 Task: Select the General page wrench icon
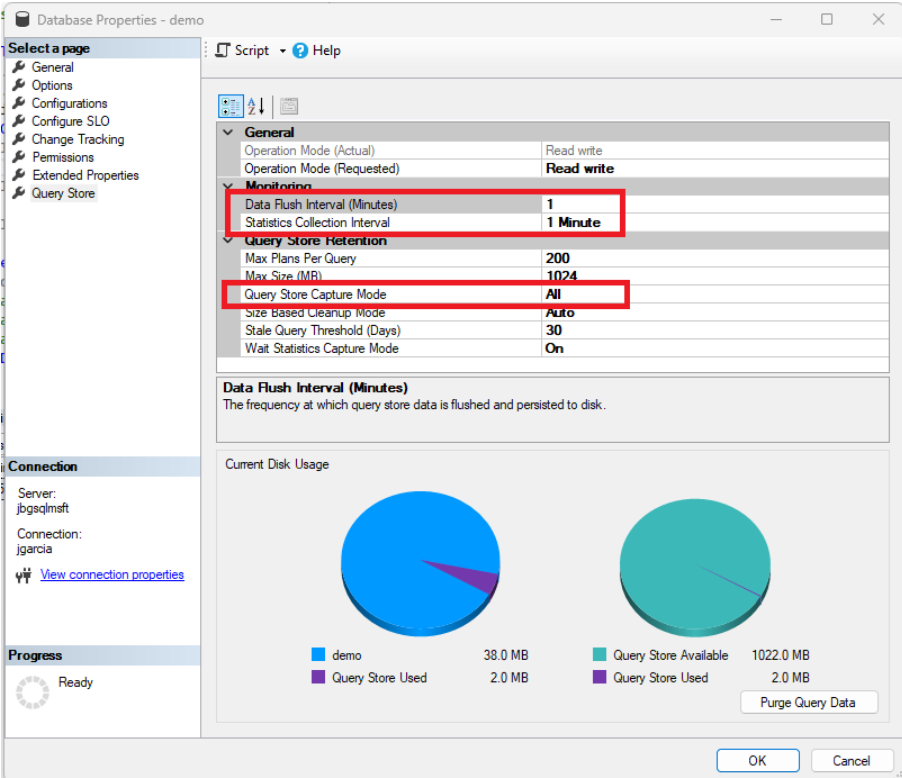[x=19, y=67]
